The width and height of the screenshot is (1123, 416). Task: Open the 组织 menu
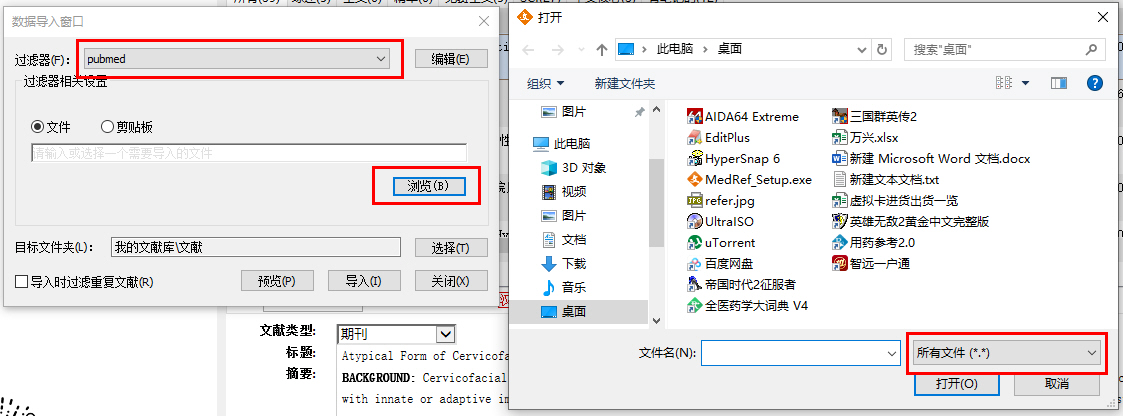click(x=546, y=84)
